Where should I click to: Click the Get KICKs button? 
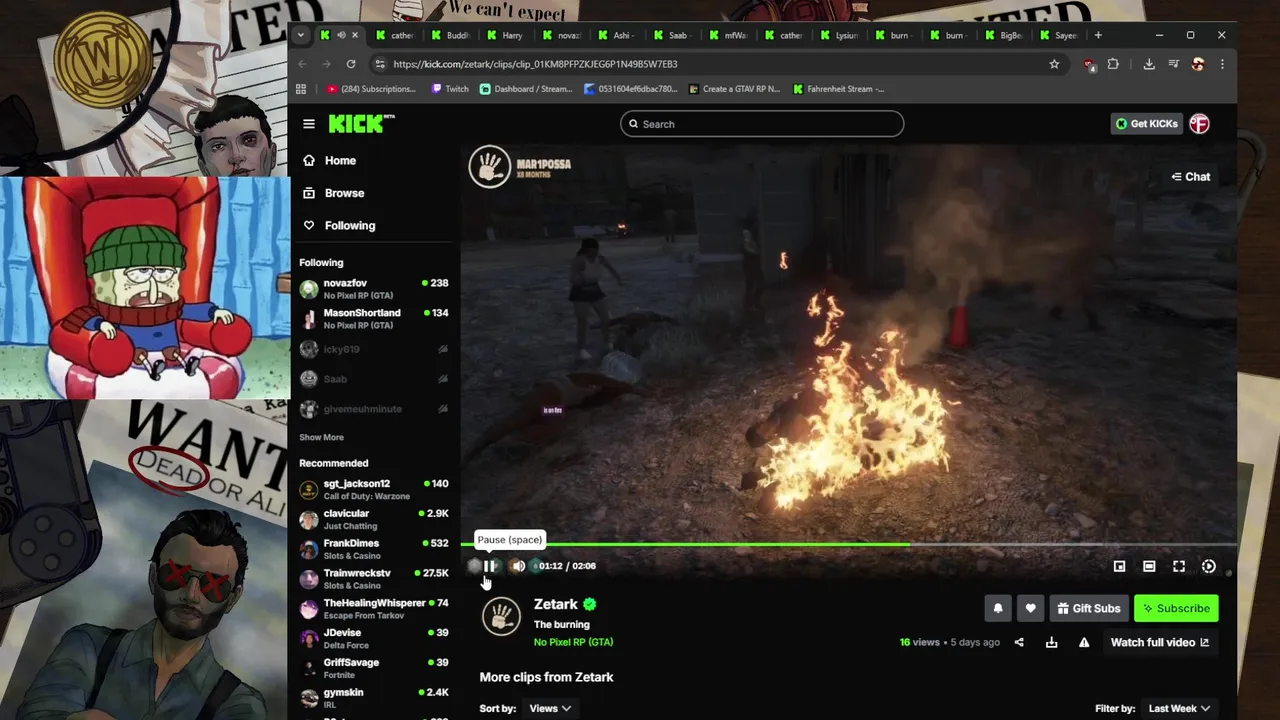1146,124
